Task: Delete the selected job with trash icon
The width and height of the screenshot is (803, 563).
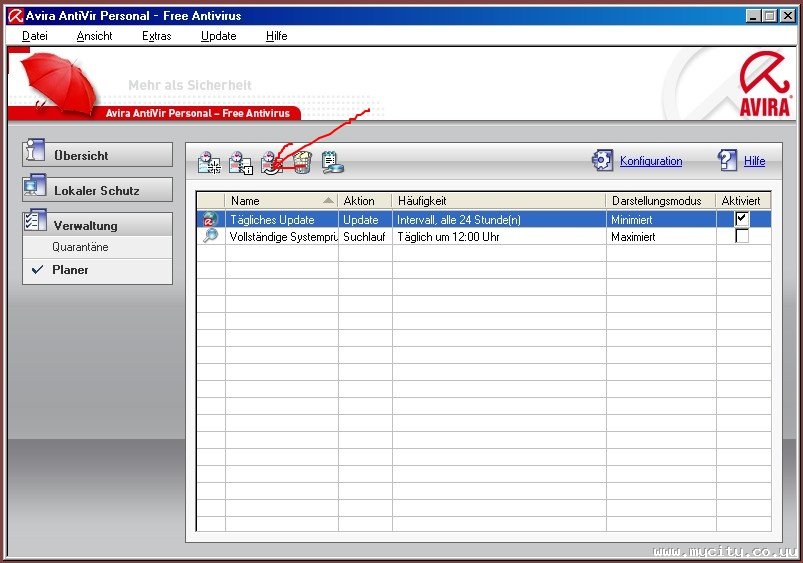Action: tap(302, 163)
